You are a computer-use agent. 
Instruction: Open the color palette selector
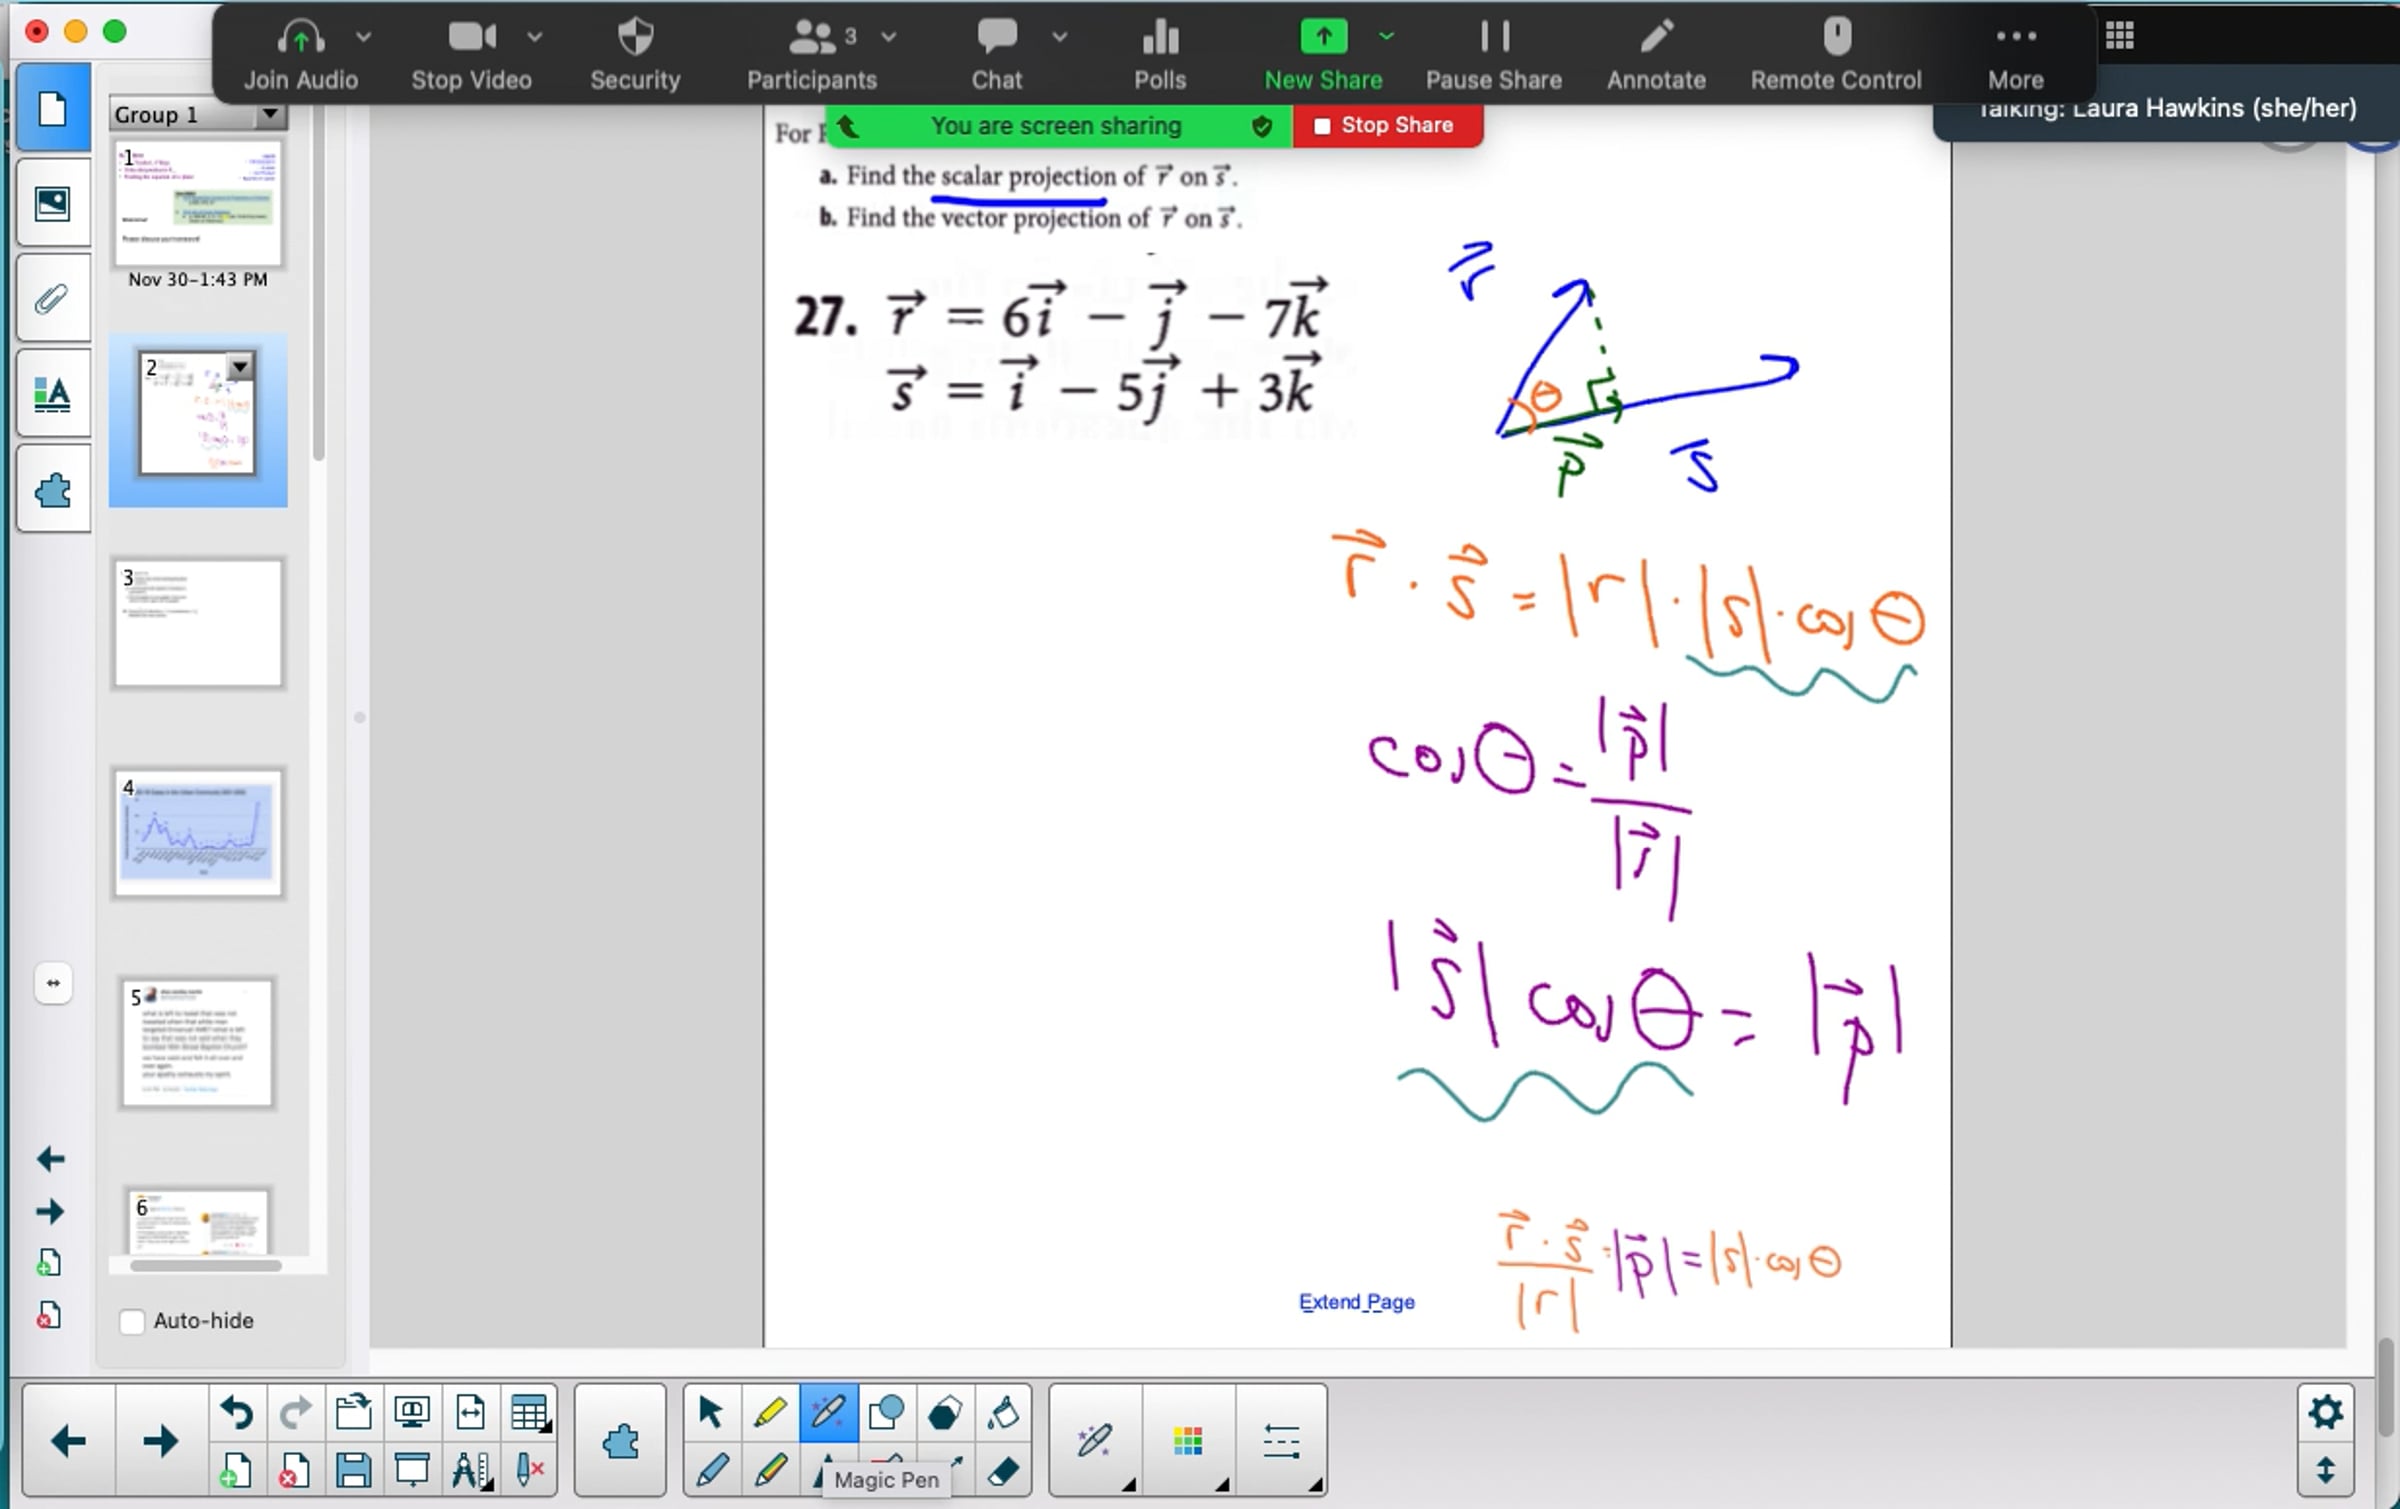coord(1188,1441)
